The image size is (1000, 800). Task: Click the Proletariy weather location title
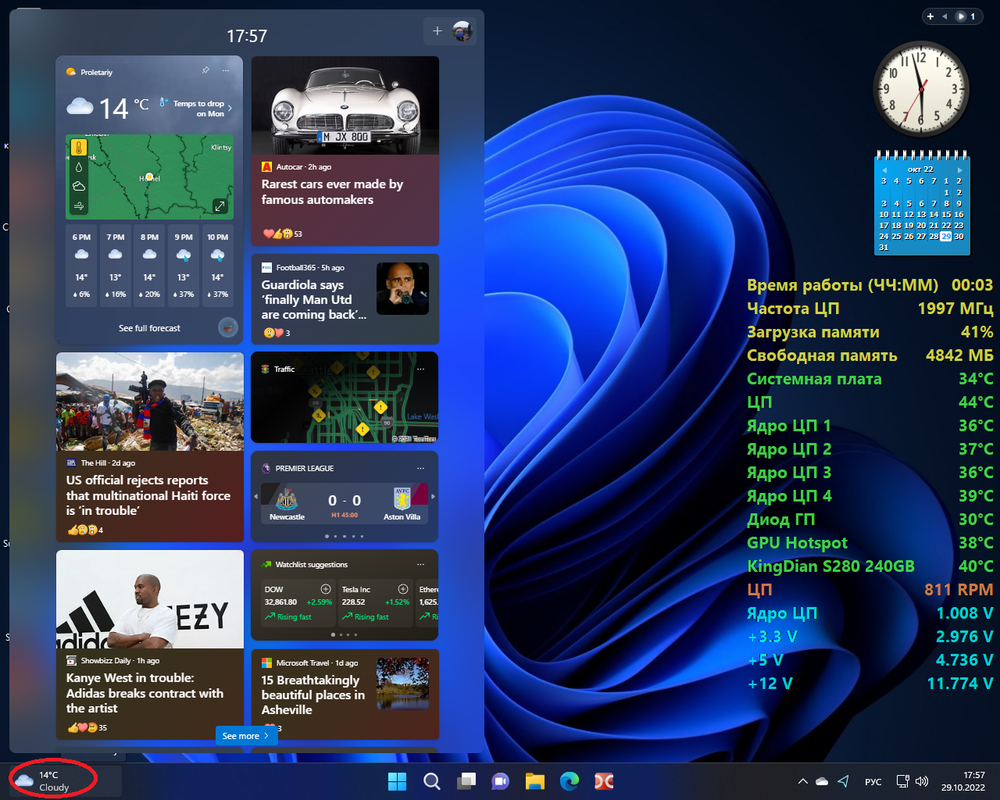96,72
